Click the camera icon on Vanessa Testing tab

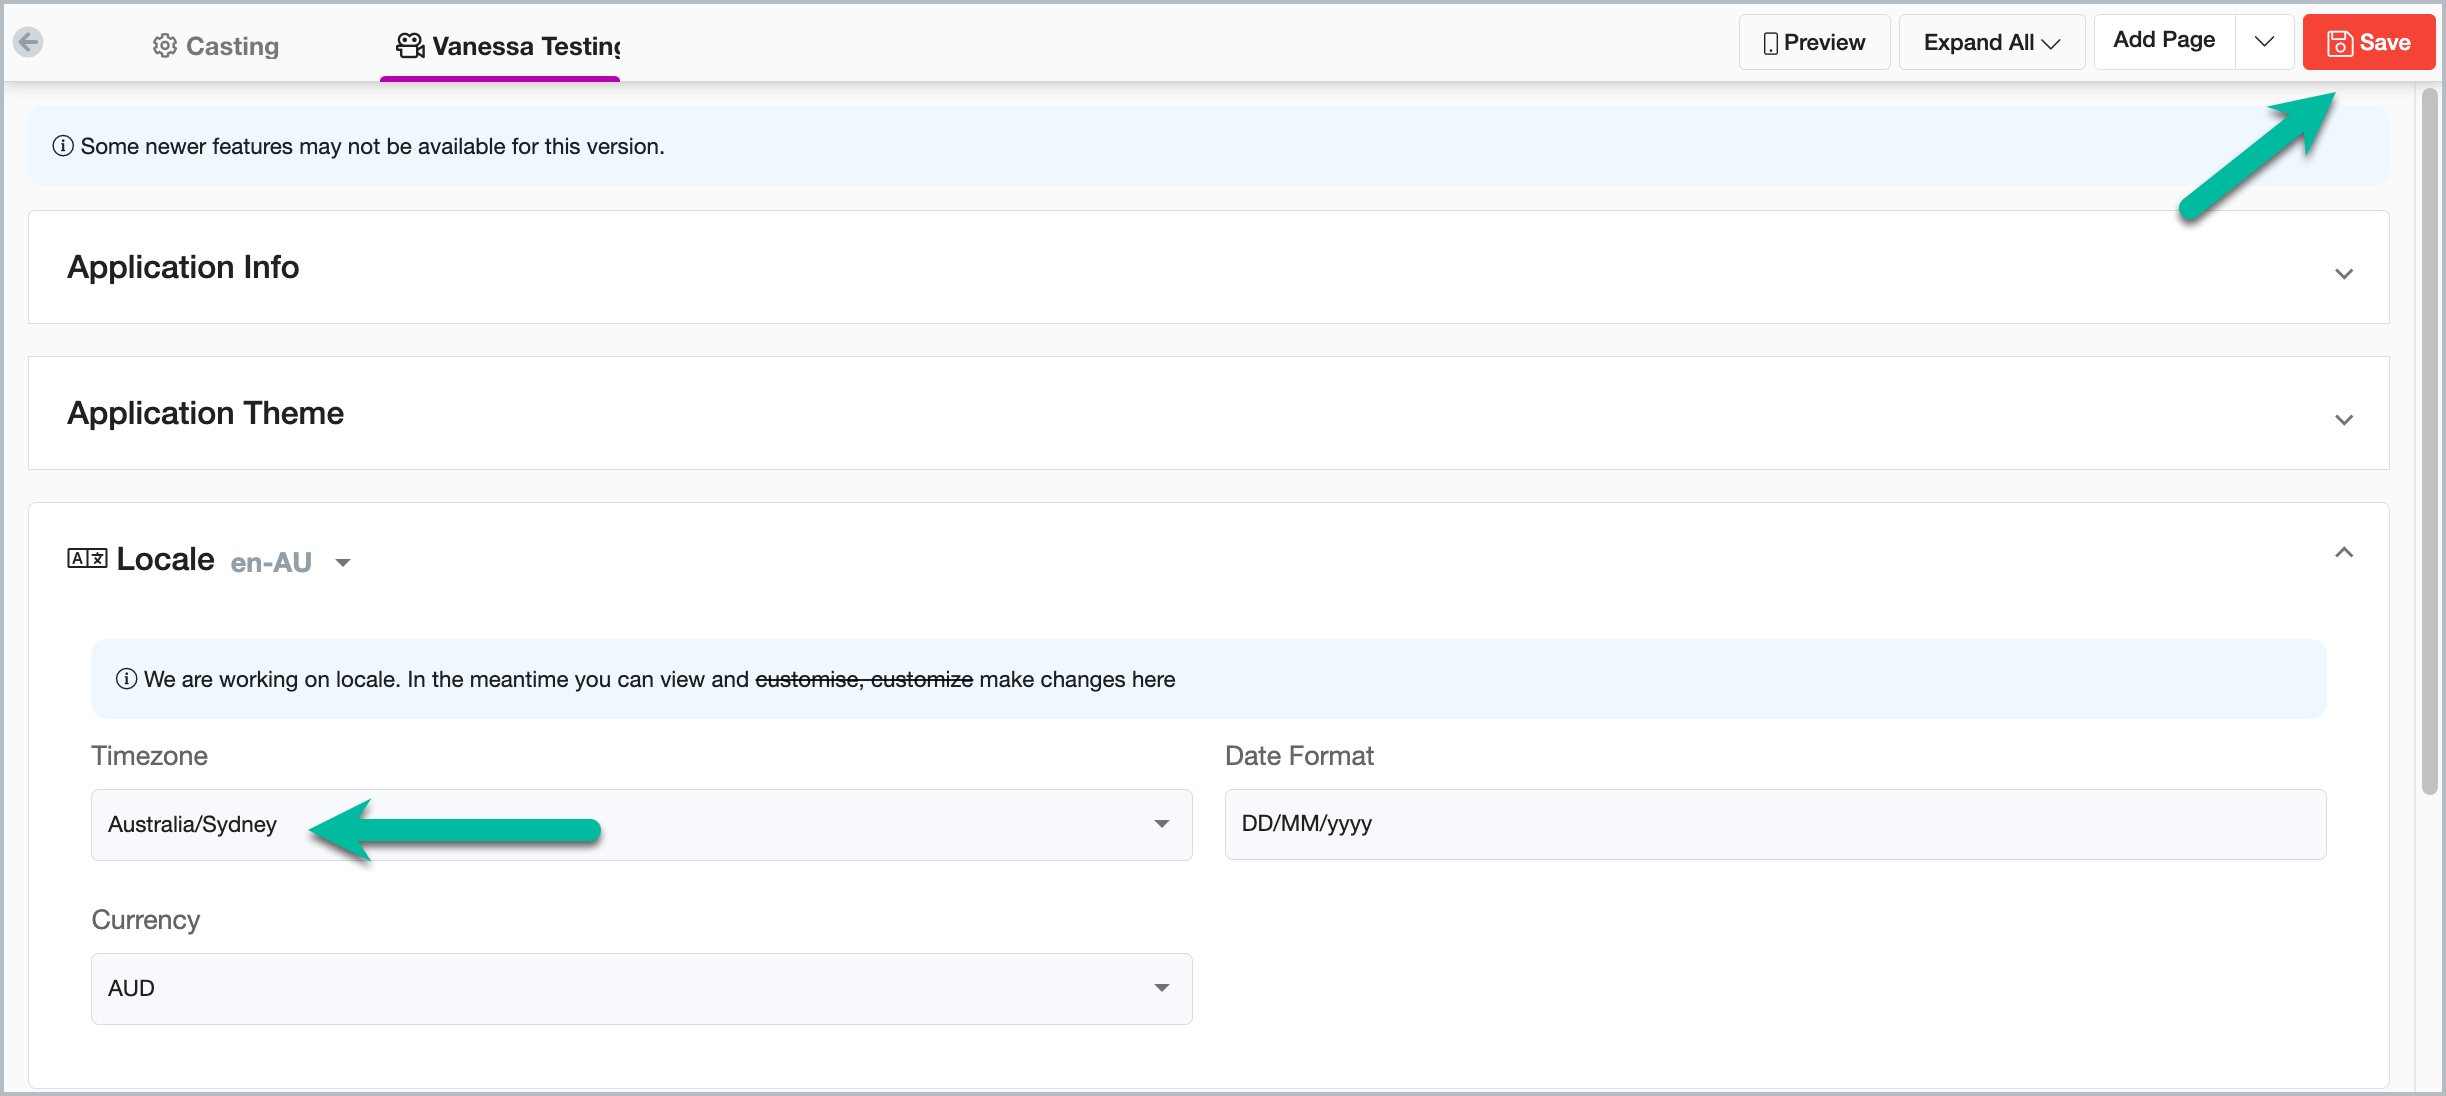(410, 46)
